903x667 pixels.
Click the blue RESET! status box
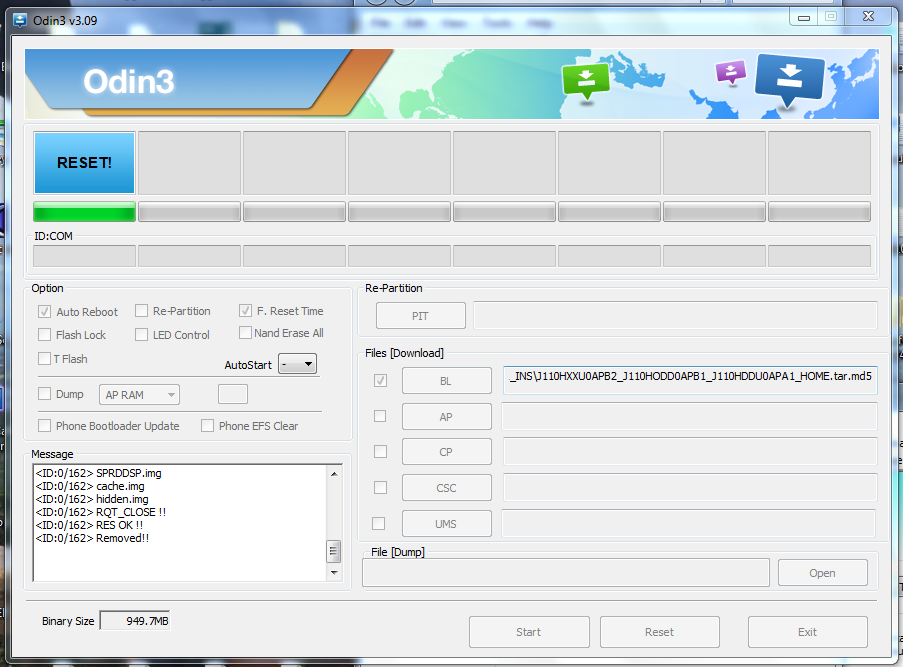coord(84,162)
